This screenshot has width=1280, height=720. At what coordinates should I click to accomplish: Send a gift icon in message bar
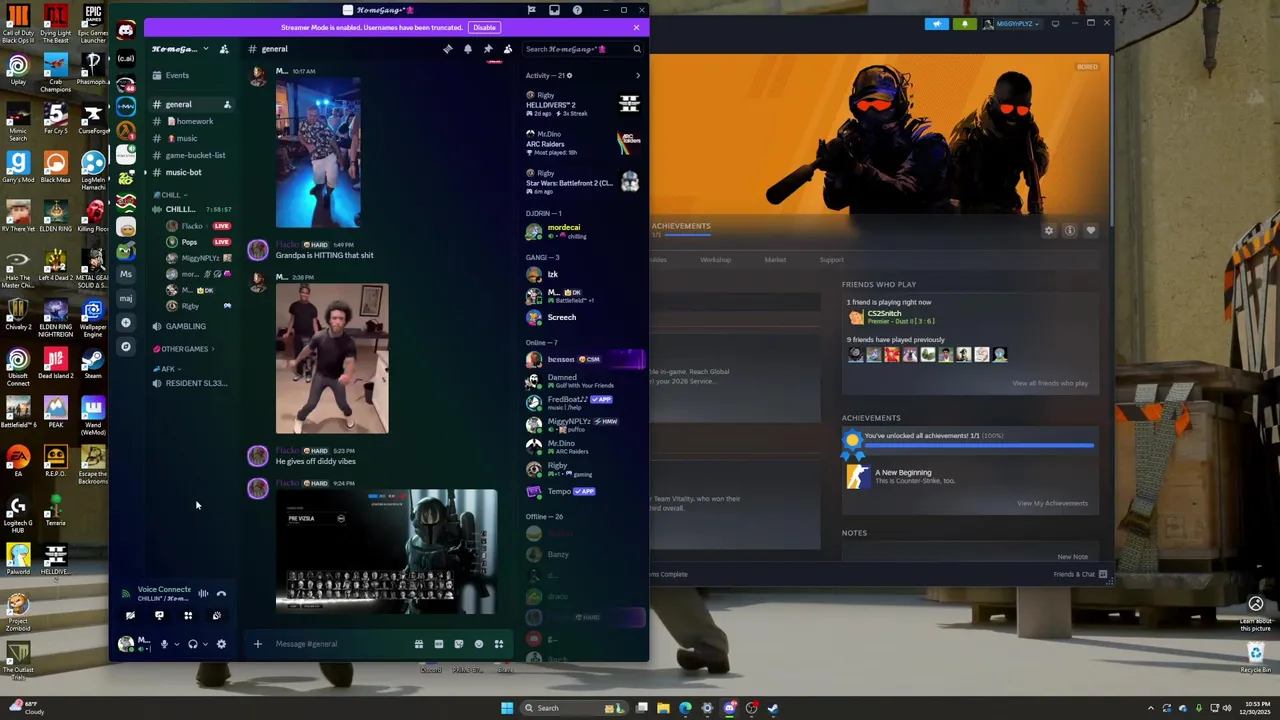tap(419, 644)
